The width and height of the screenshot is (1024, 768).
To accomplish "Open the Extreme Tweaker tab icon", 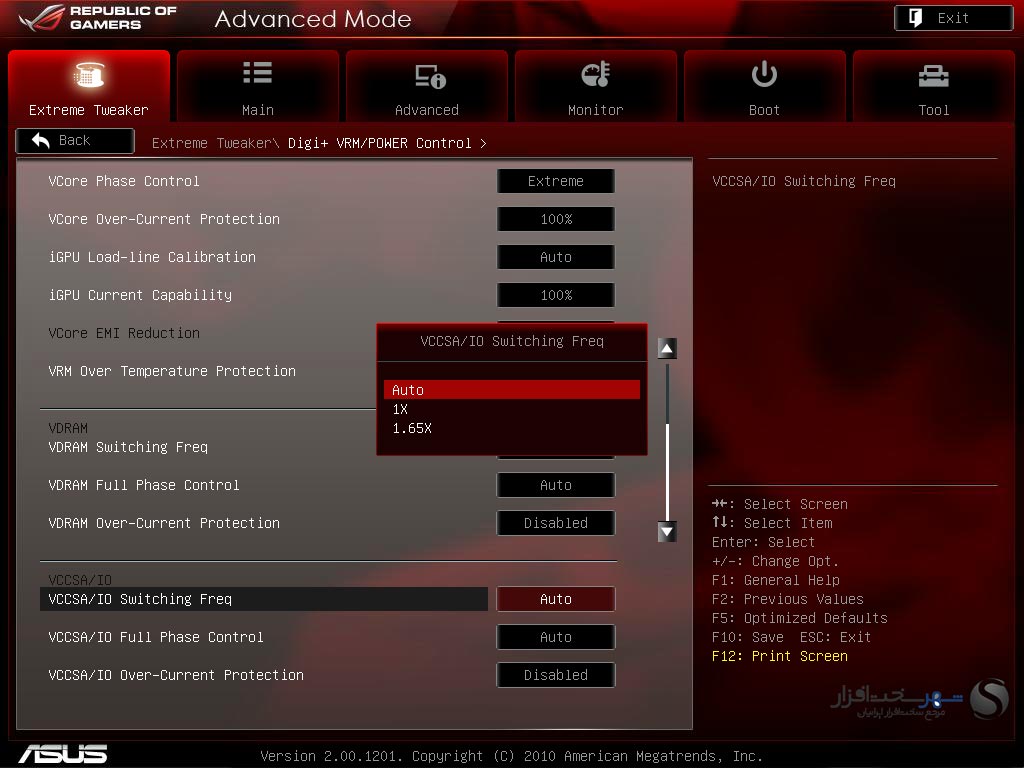I will click(89, 74).
